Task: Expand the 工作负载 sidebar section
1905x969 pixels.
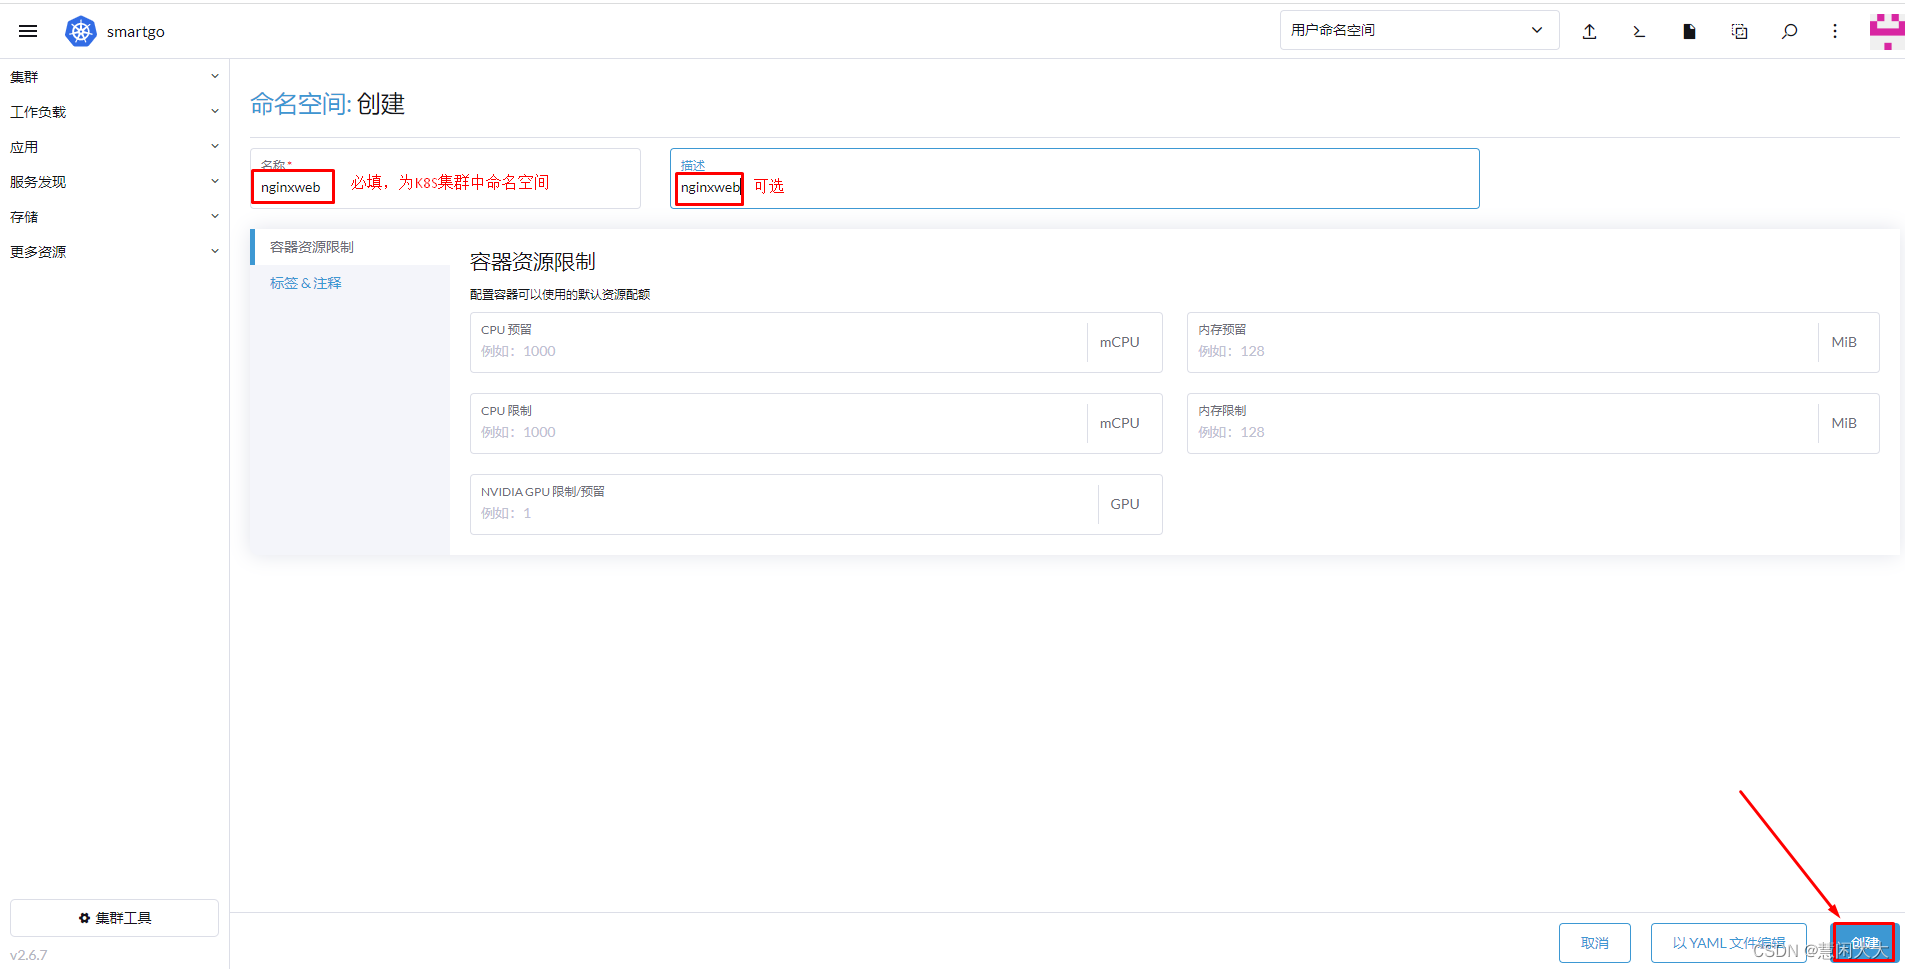Action: pos(114,112)
